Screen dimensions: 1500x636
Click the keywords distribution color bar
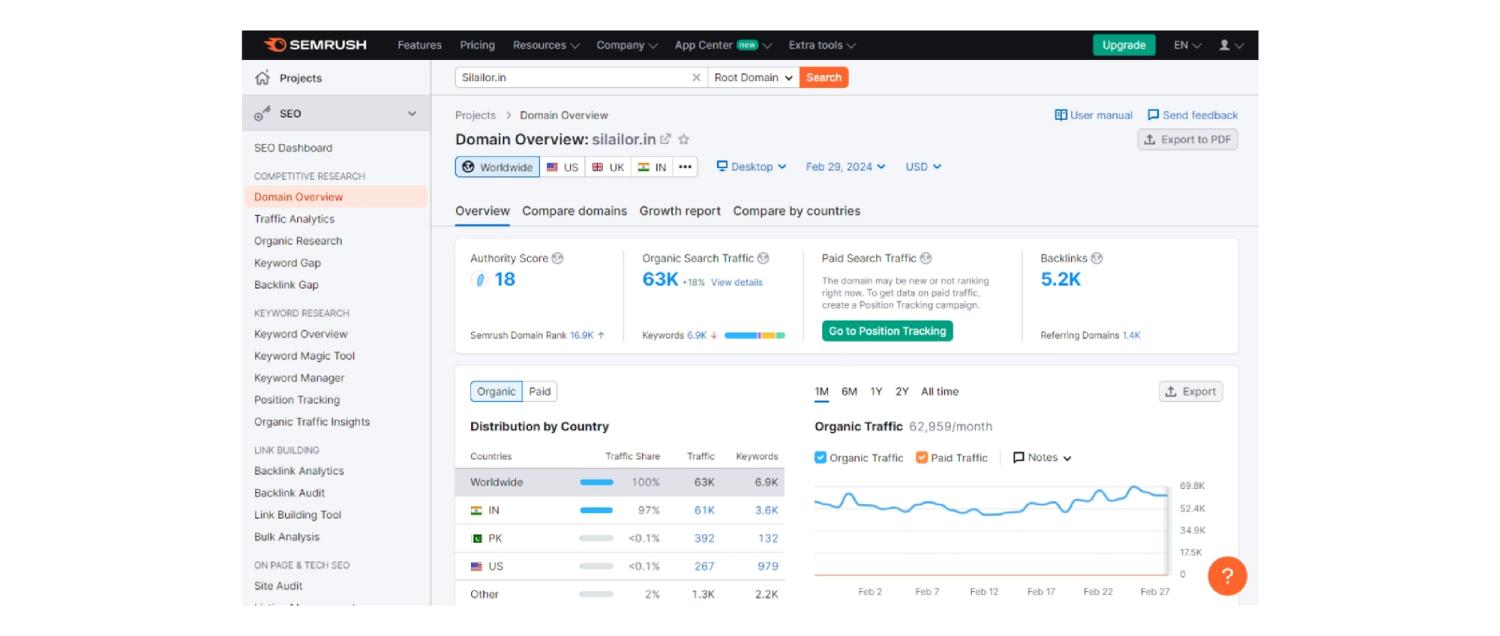point(754,336)
